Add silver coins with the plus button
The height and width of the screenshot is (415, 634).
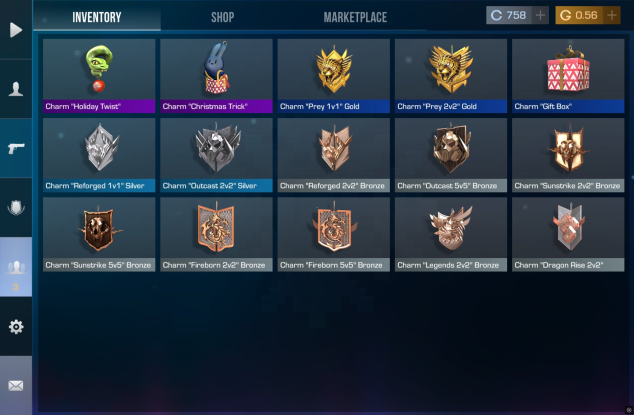[540, 15]
